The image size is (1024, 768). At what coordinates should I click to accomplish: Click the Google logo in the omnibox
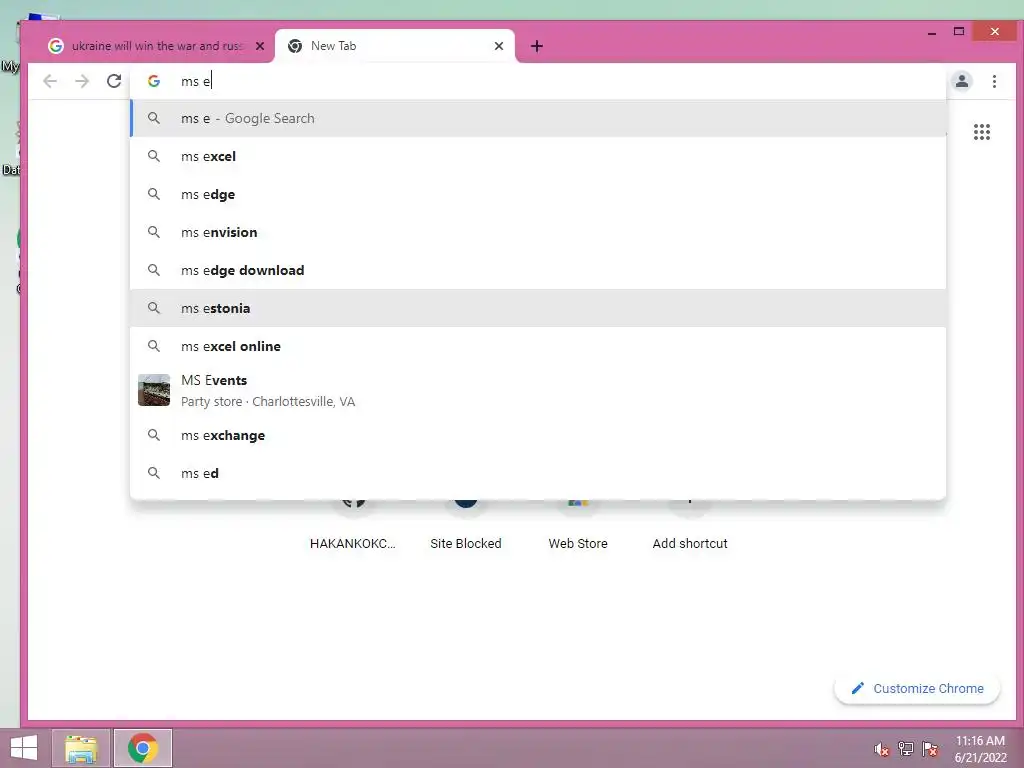click(154, 81)
